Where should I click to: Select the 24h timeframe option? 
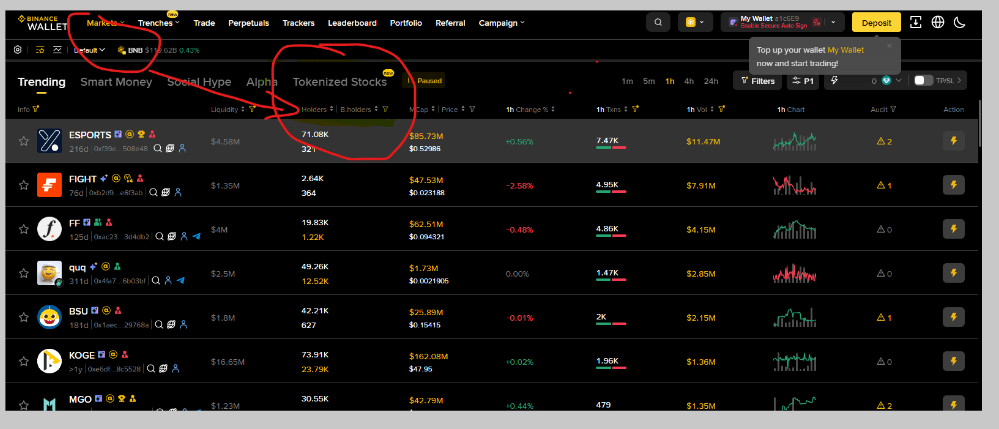[x=710, y=81]
